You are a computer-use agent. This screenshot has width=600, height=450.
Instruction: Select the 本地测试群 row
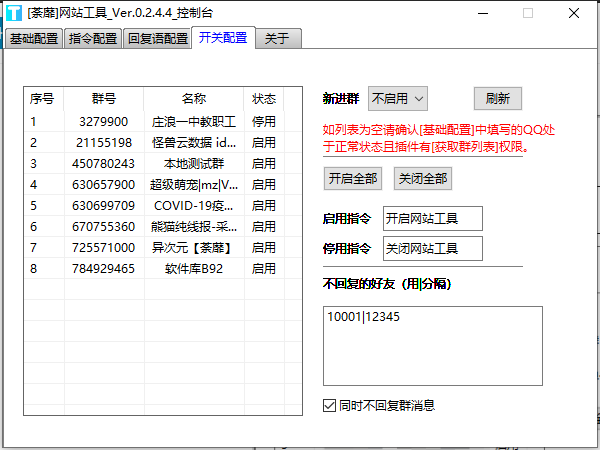tap(193, 163)
